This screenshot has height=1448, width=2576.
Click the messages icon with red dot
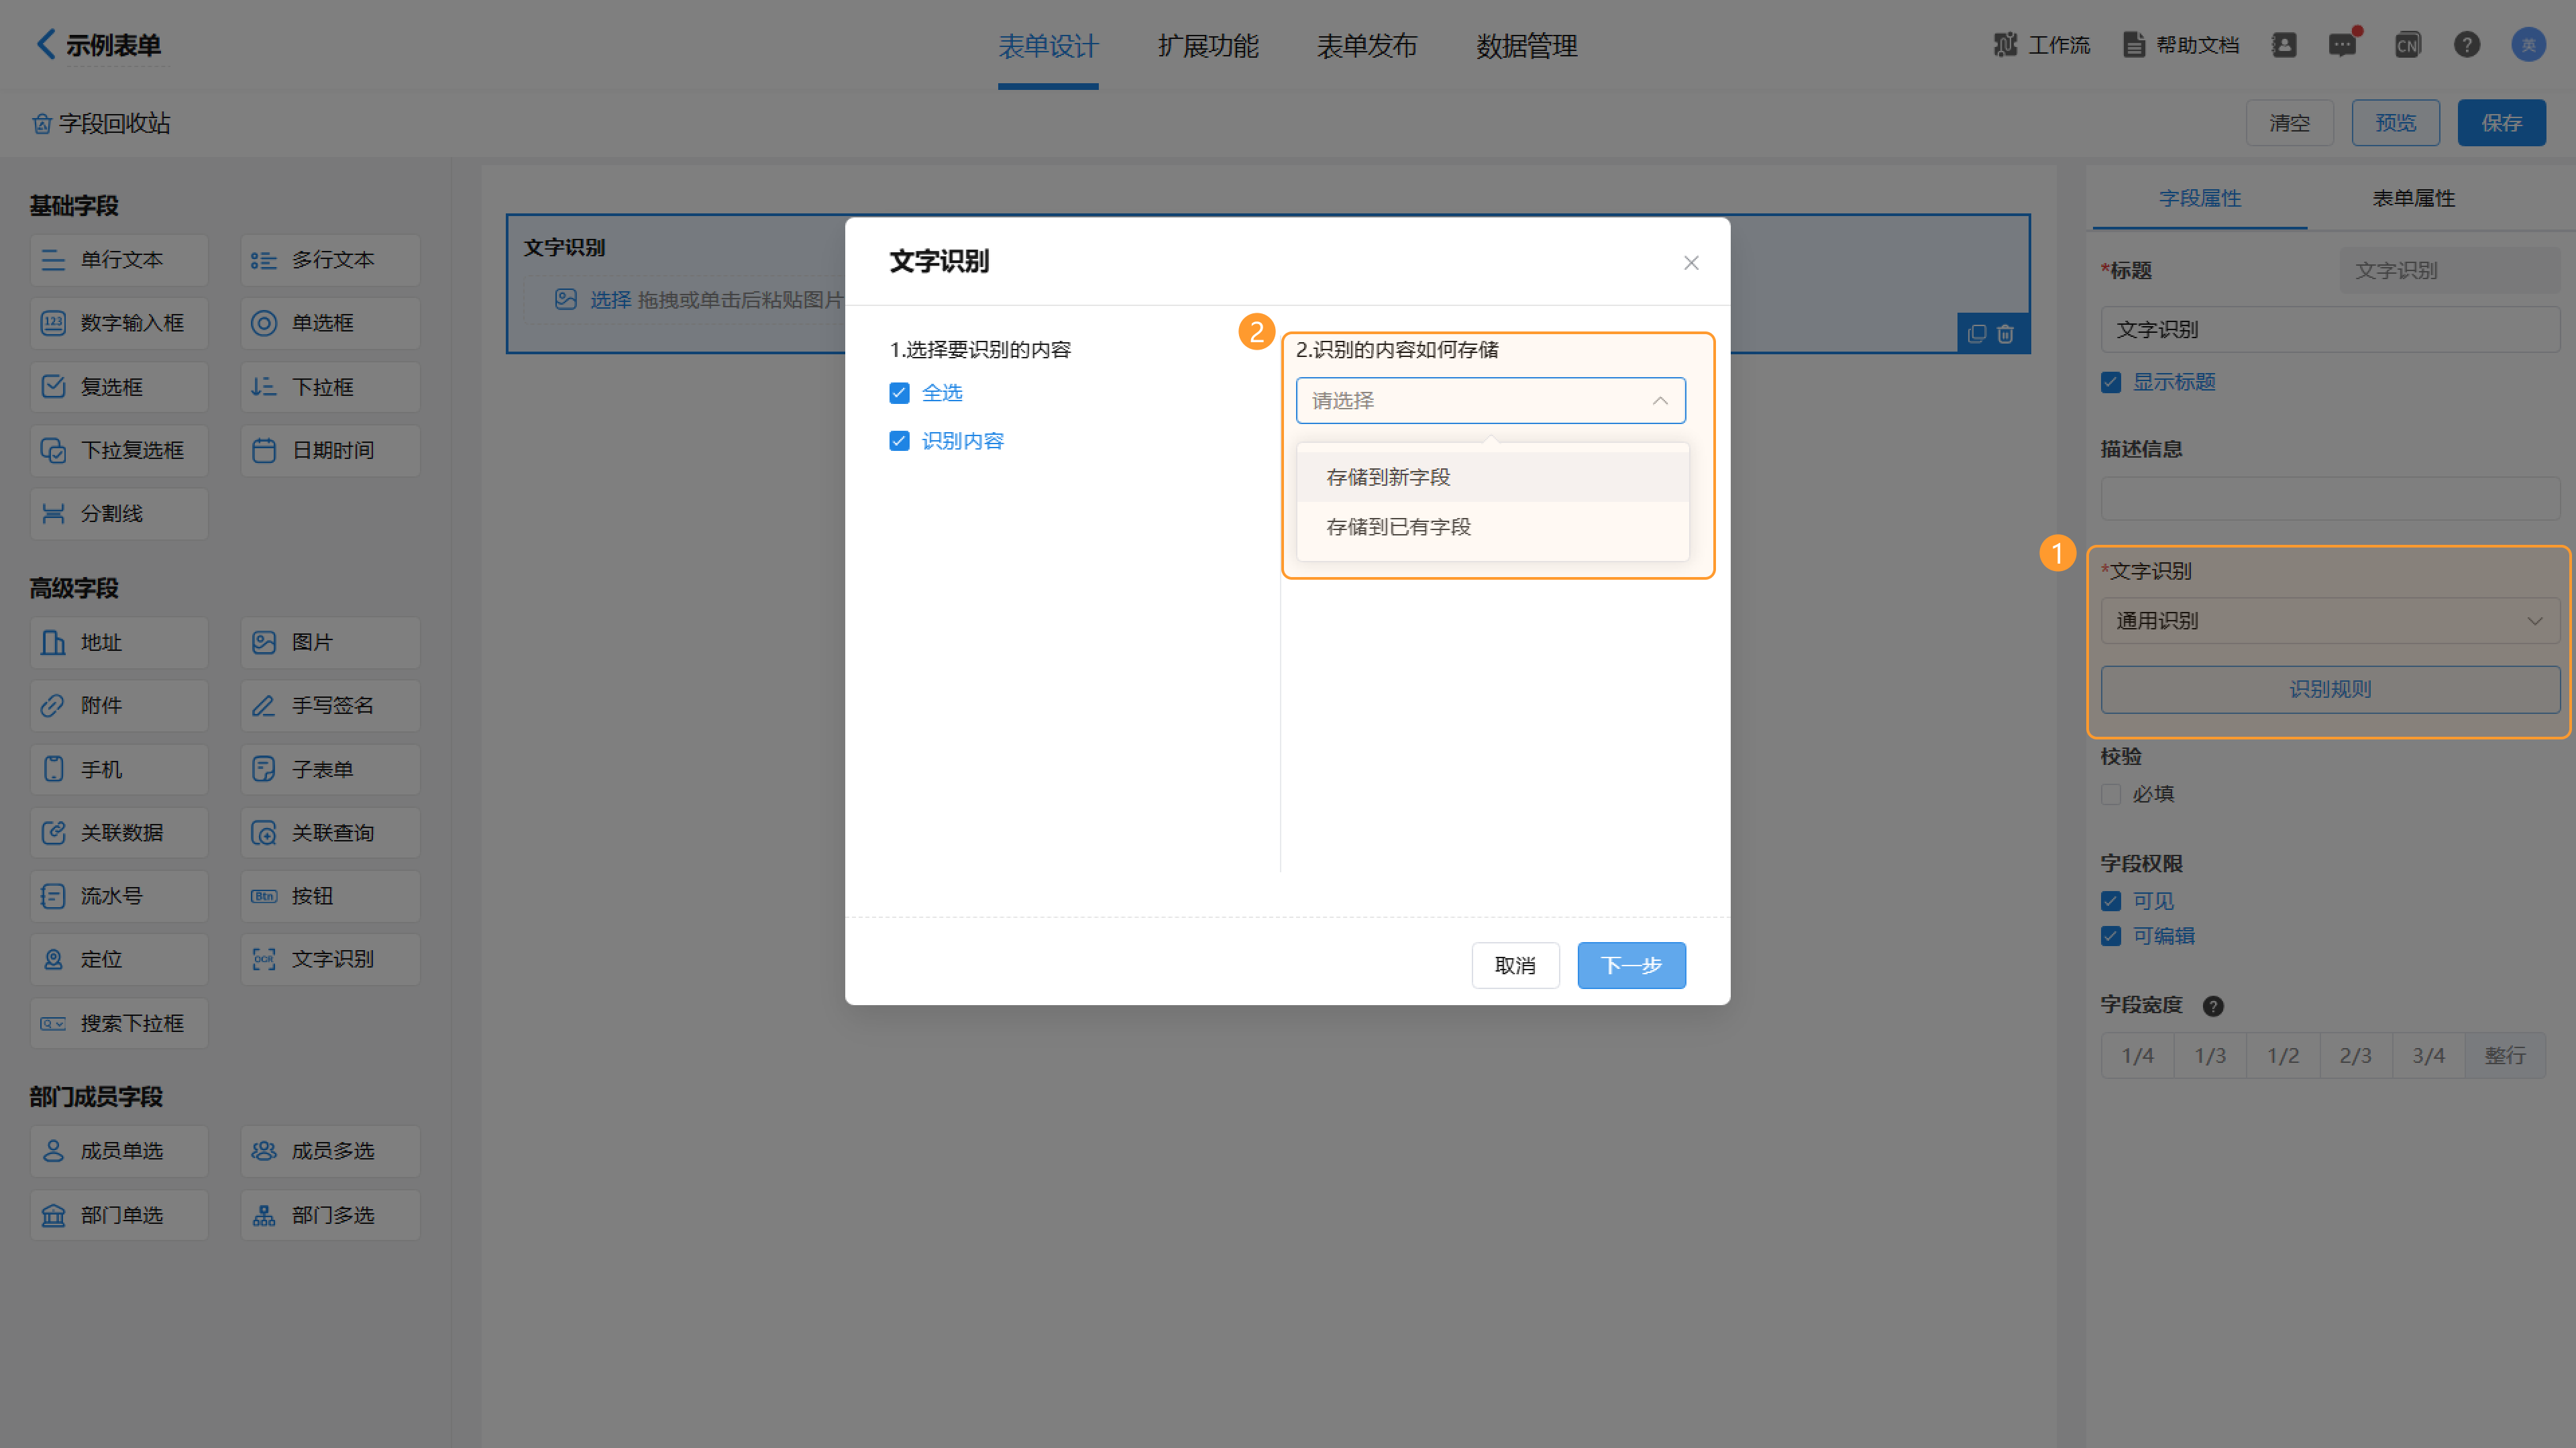click(2342, 45)
